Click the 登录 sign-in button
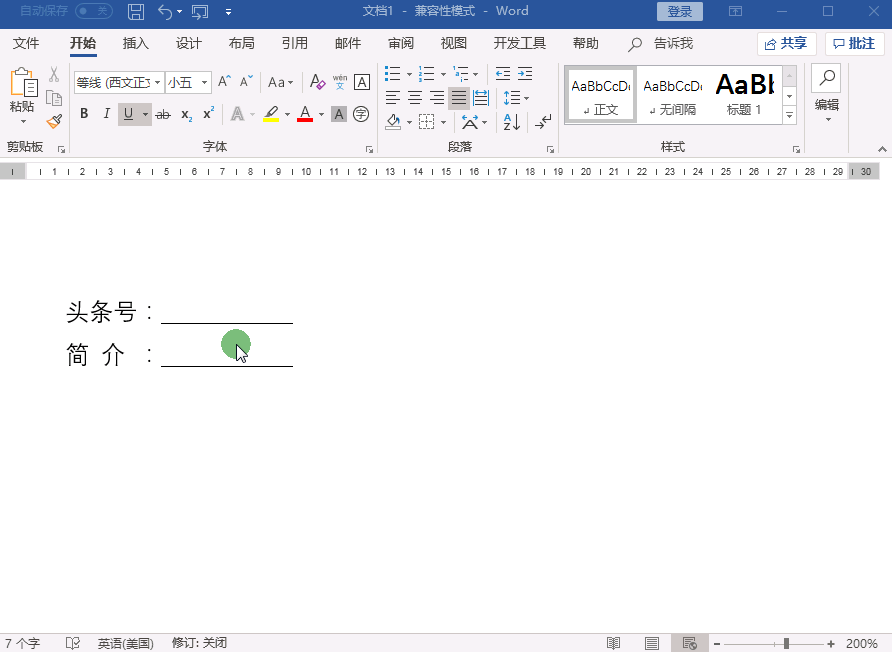 (679, 12)
